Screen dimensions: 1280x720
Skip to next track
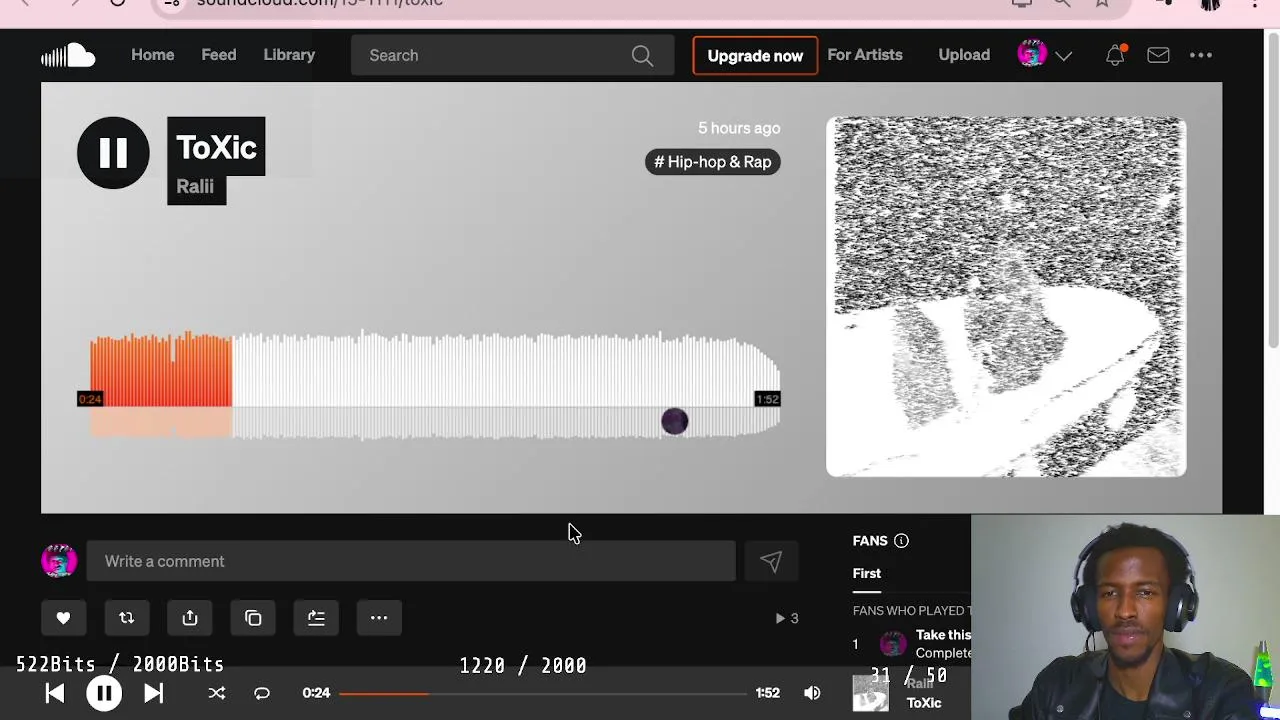[x=153, y=693]
